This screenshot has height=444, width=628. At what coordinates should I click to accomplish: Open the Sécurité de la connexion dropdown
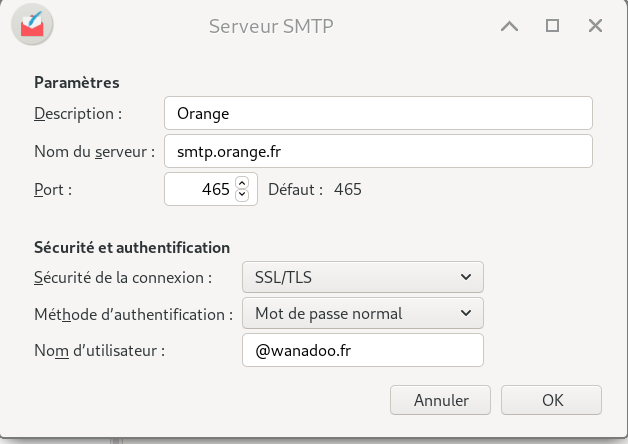(x=362, y=277)
